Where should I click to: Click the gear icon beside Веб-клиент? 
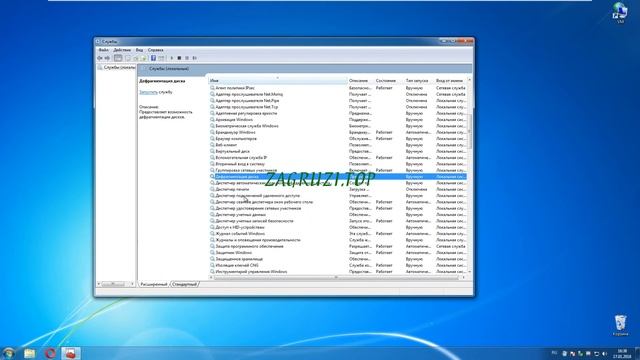point(212,145)
